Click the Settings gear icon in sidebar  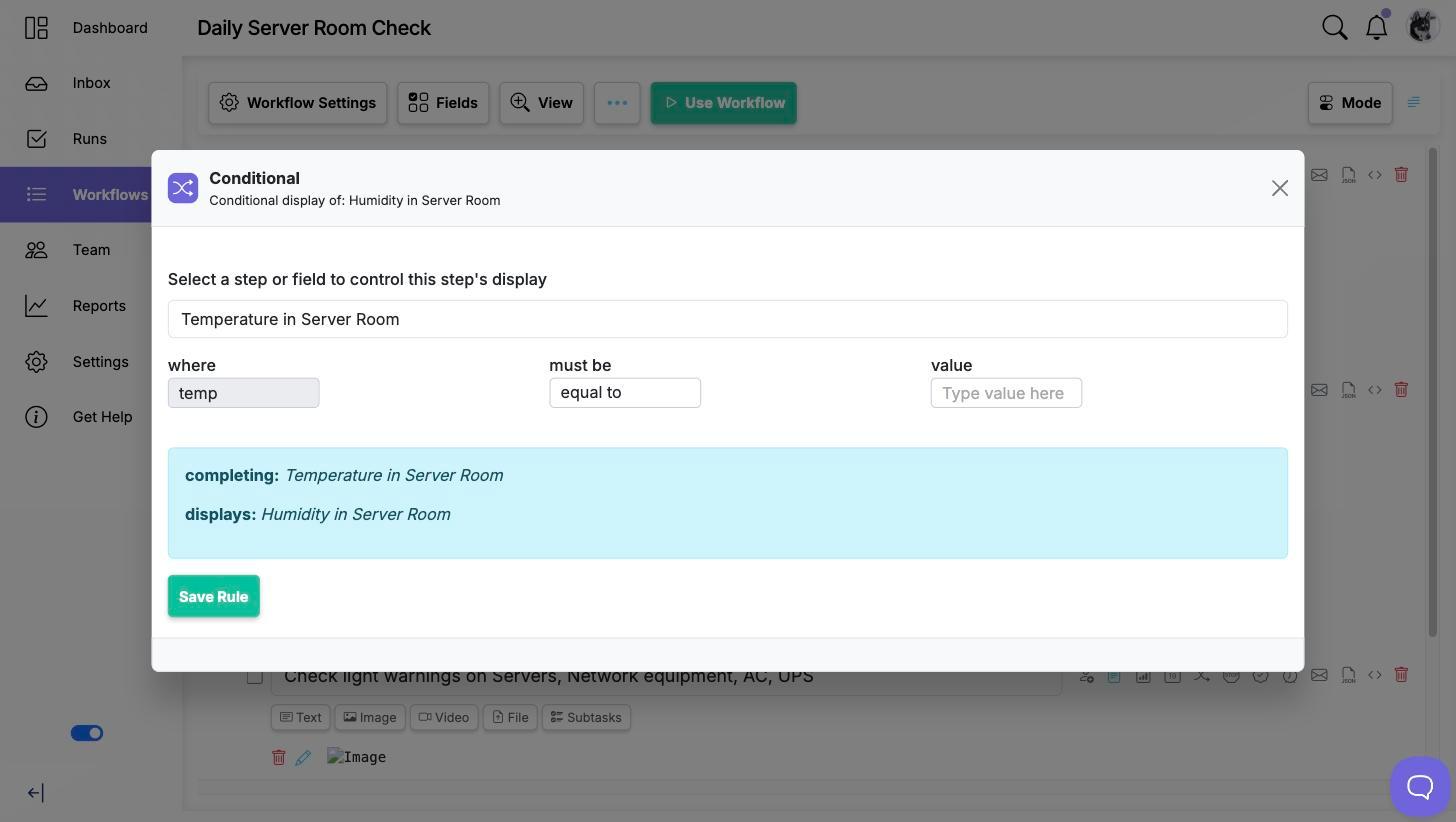(x=36, y=362)
